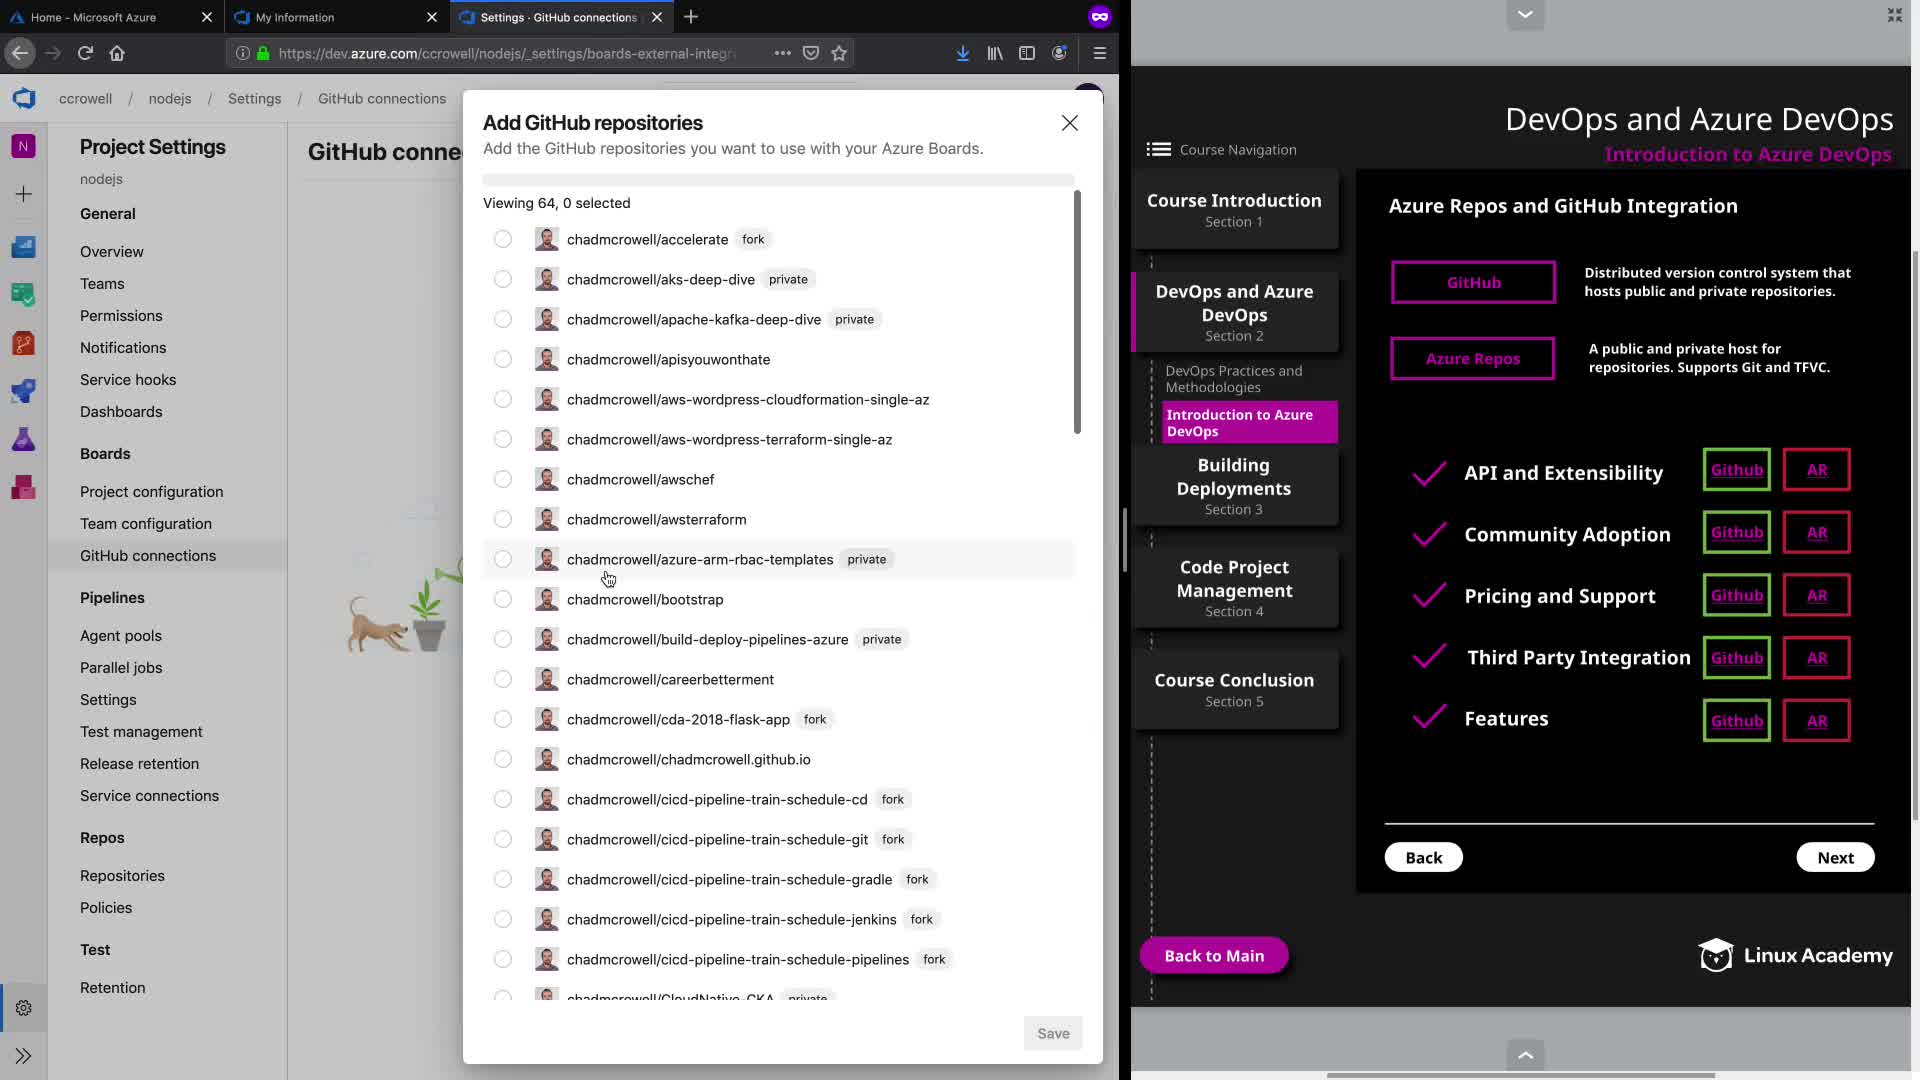Expand the bottom panel chevron up
This screenshot has height=1080, width=1920.
click(x=1525, y=1055)
